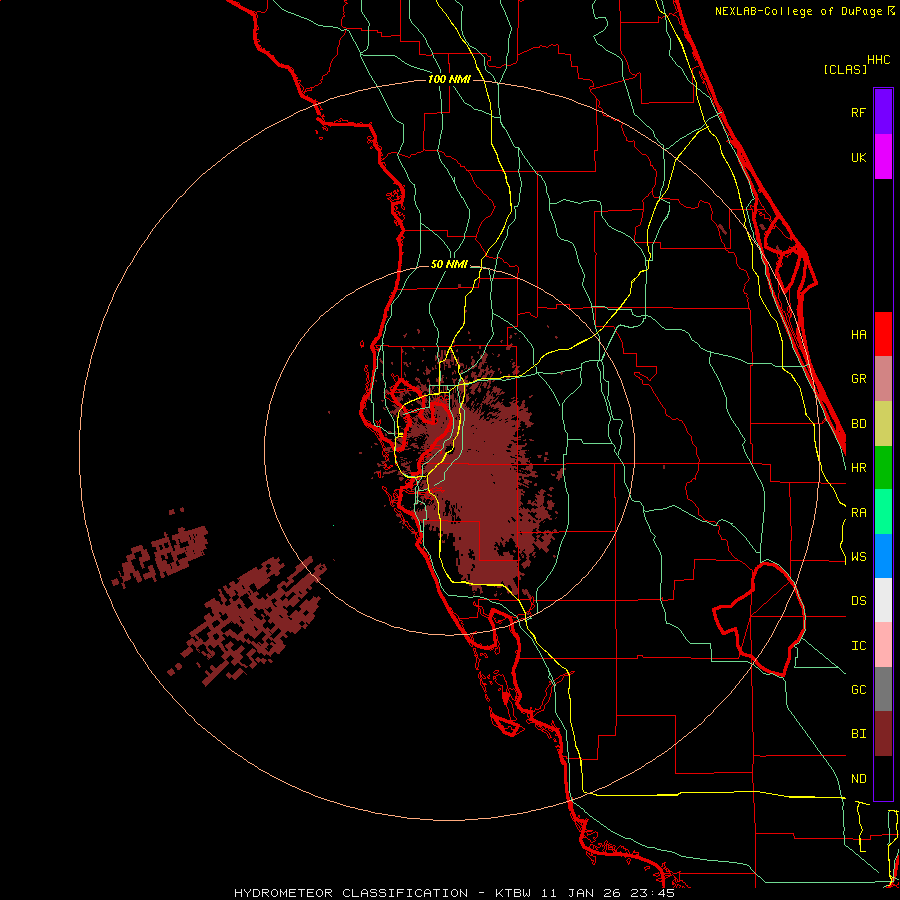This screenshot has height=900, width=900.
Task: Click the Hydrometeor Classification KTBW title line
Action: click(454, 893)
